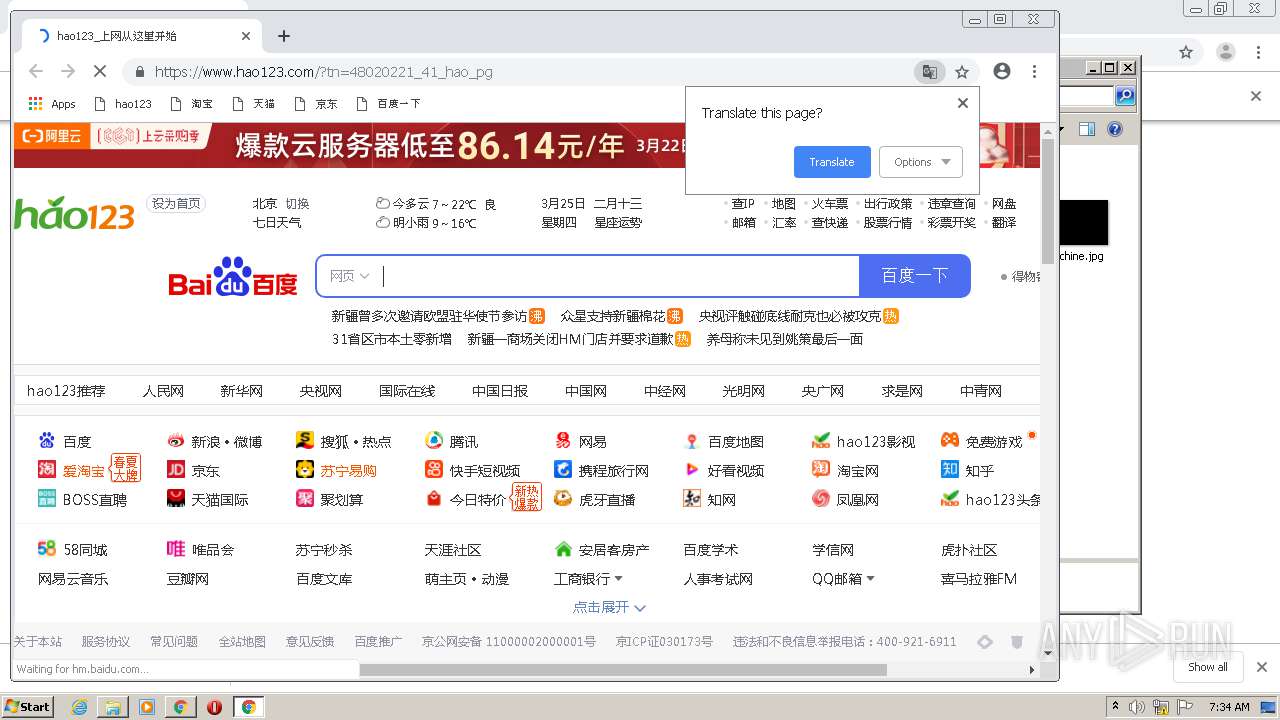Open Chrome's three-dot menu
The image size is (1280, 720).
click(x=1034, y=72)
